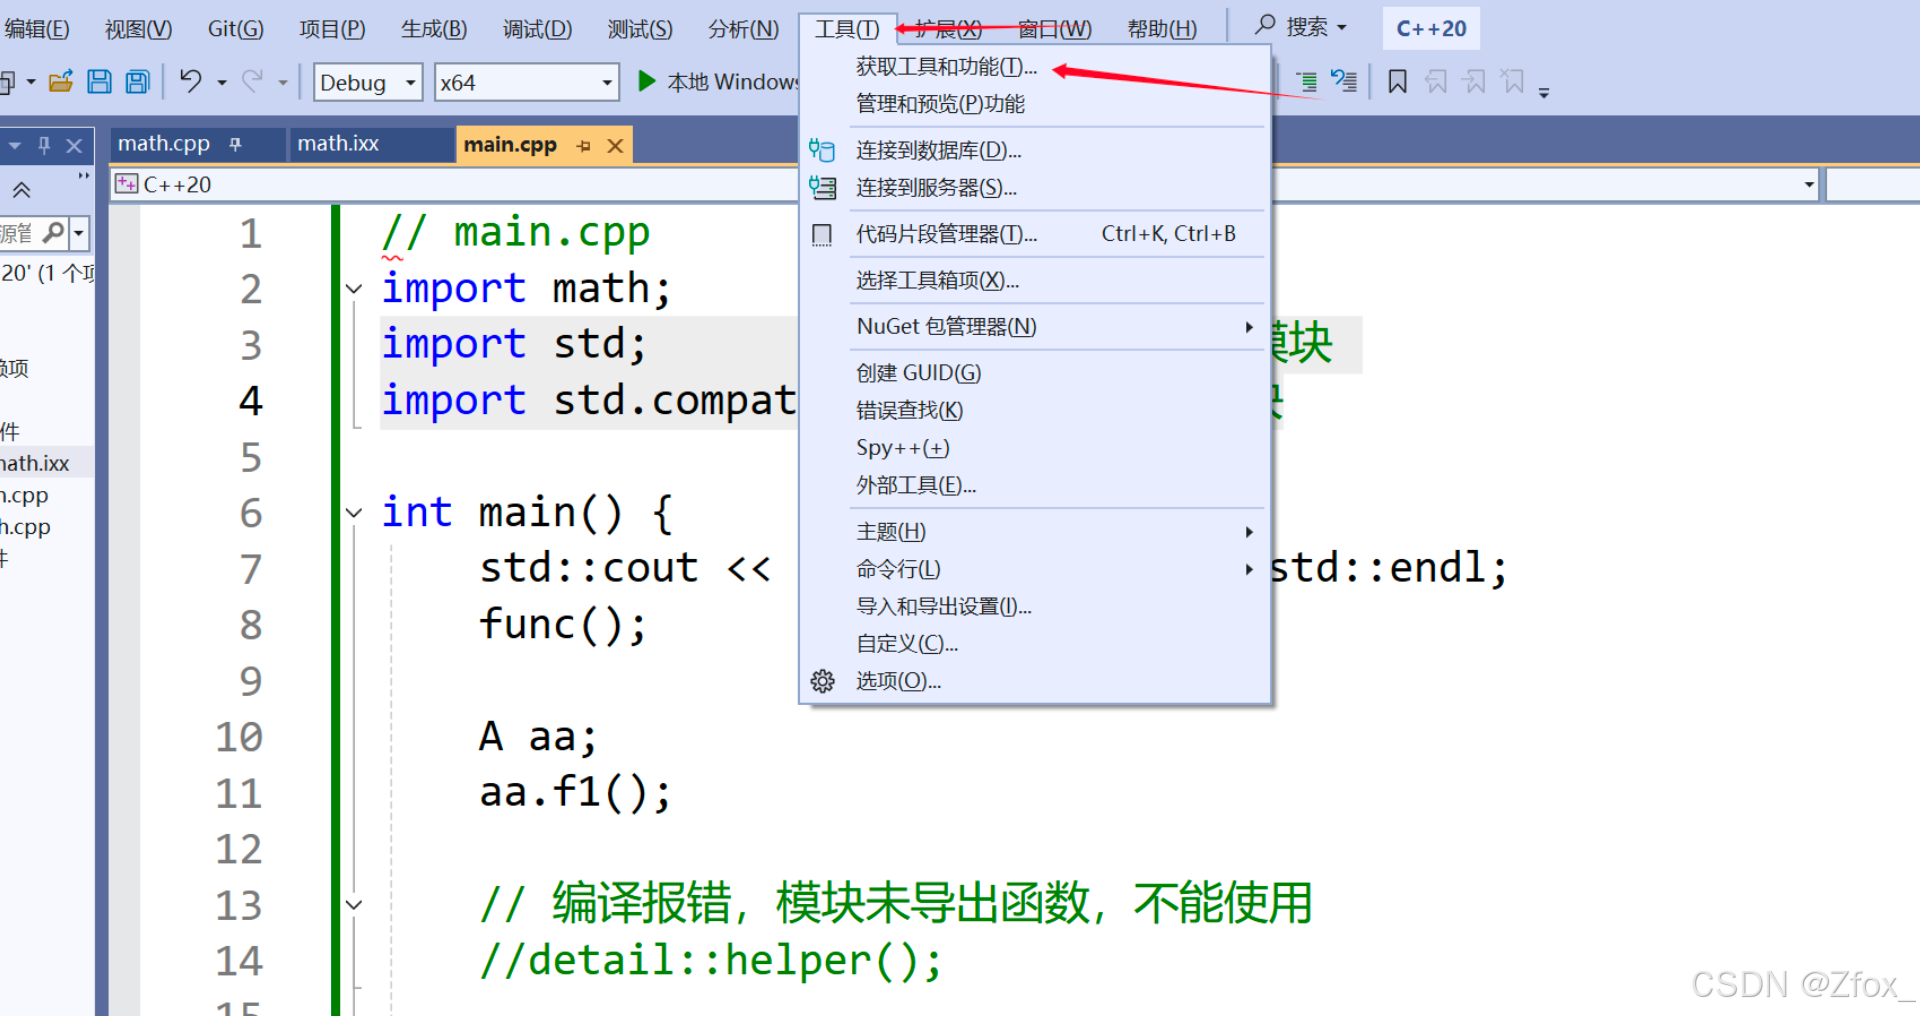
Task: Open the 视图 menu
Action: (139, 28)
